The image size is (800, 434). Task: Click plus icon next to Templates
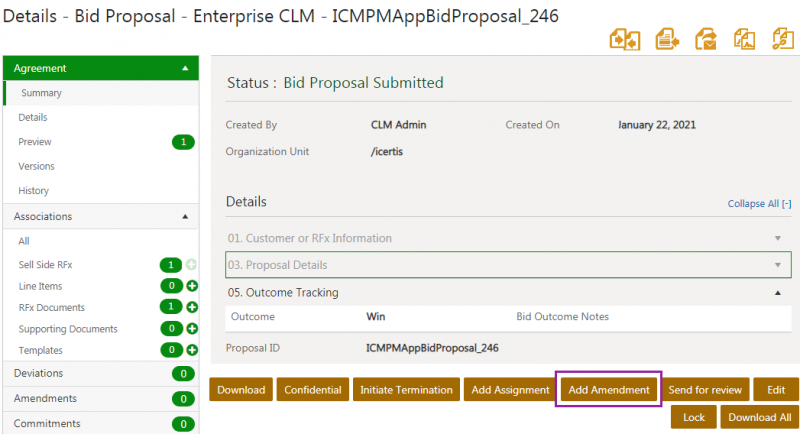click(x=192, y=350)
